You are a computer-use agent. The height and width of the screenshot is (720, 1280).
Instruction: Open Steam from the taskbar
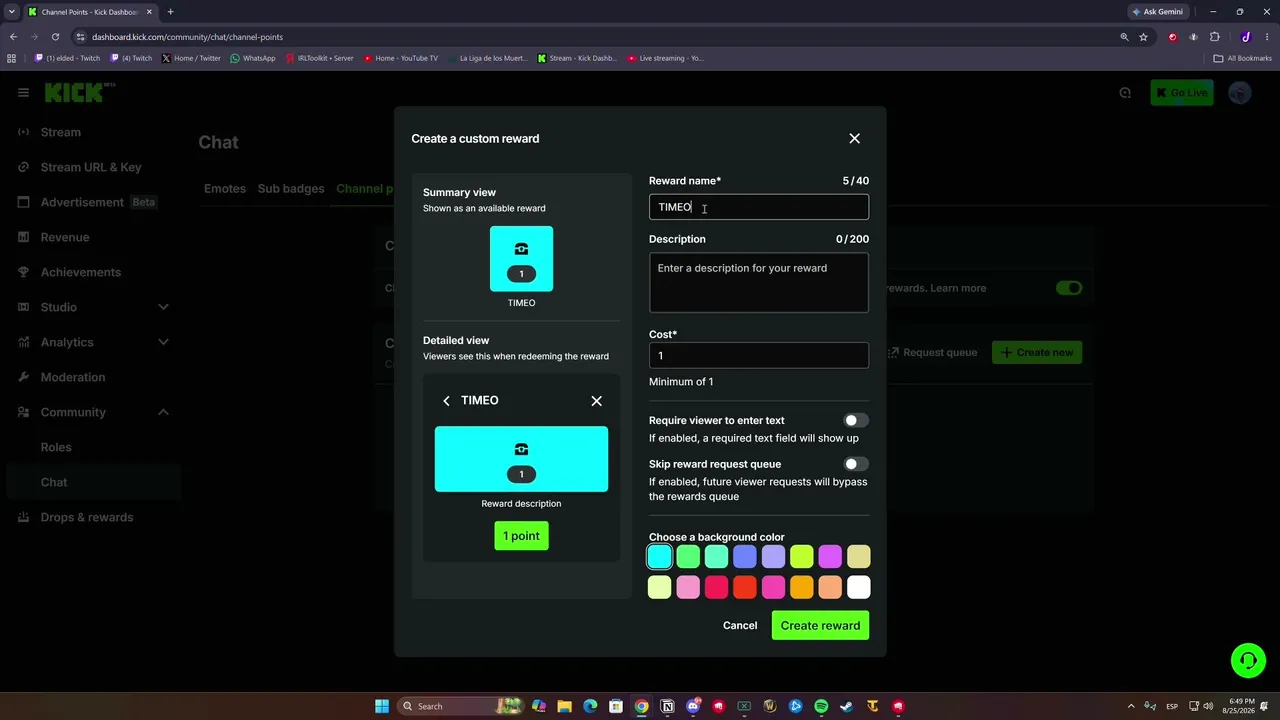click(x=847, y=706)
